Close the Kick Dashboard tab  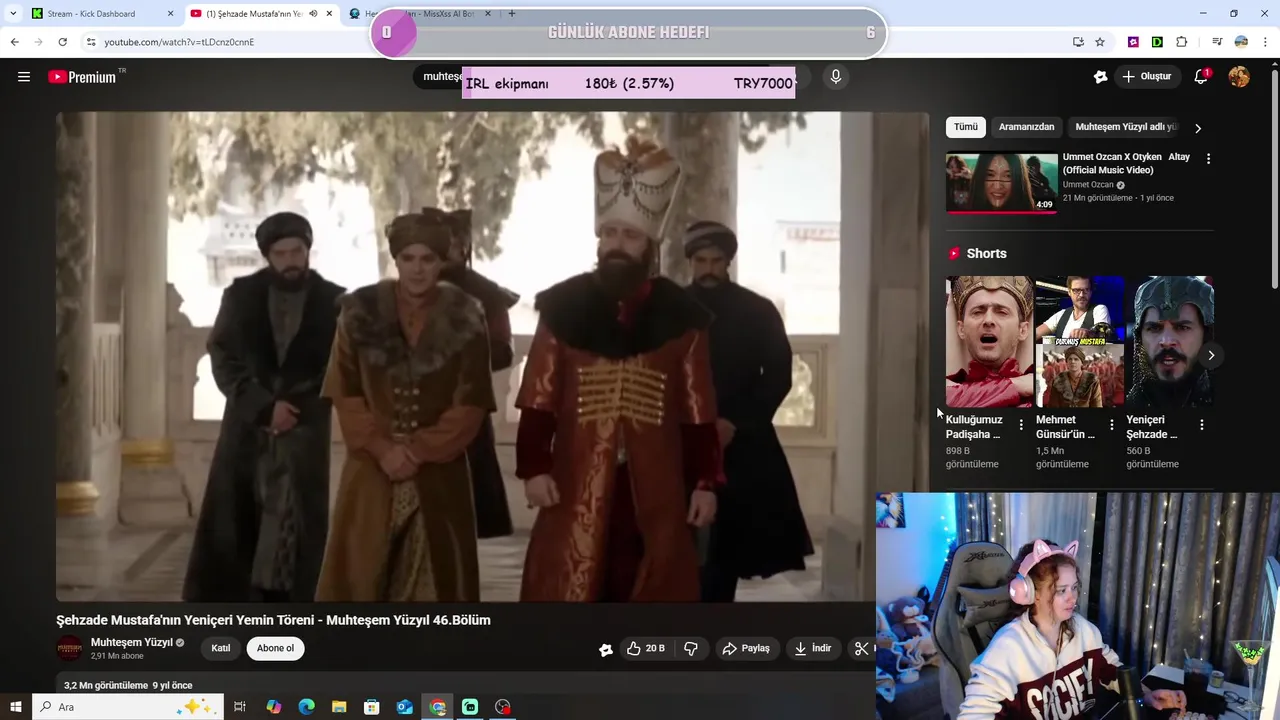(x=170, y=14)
